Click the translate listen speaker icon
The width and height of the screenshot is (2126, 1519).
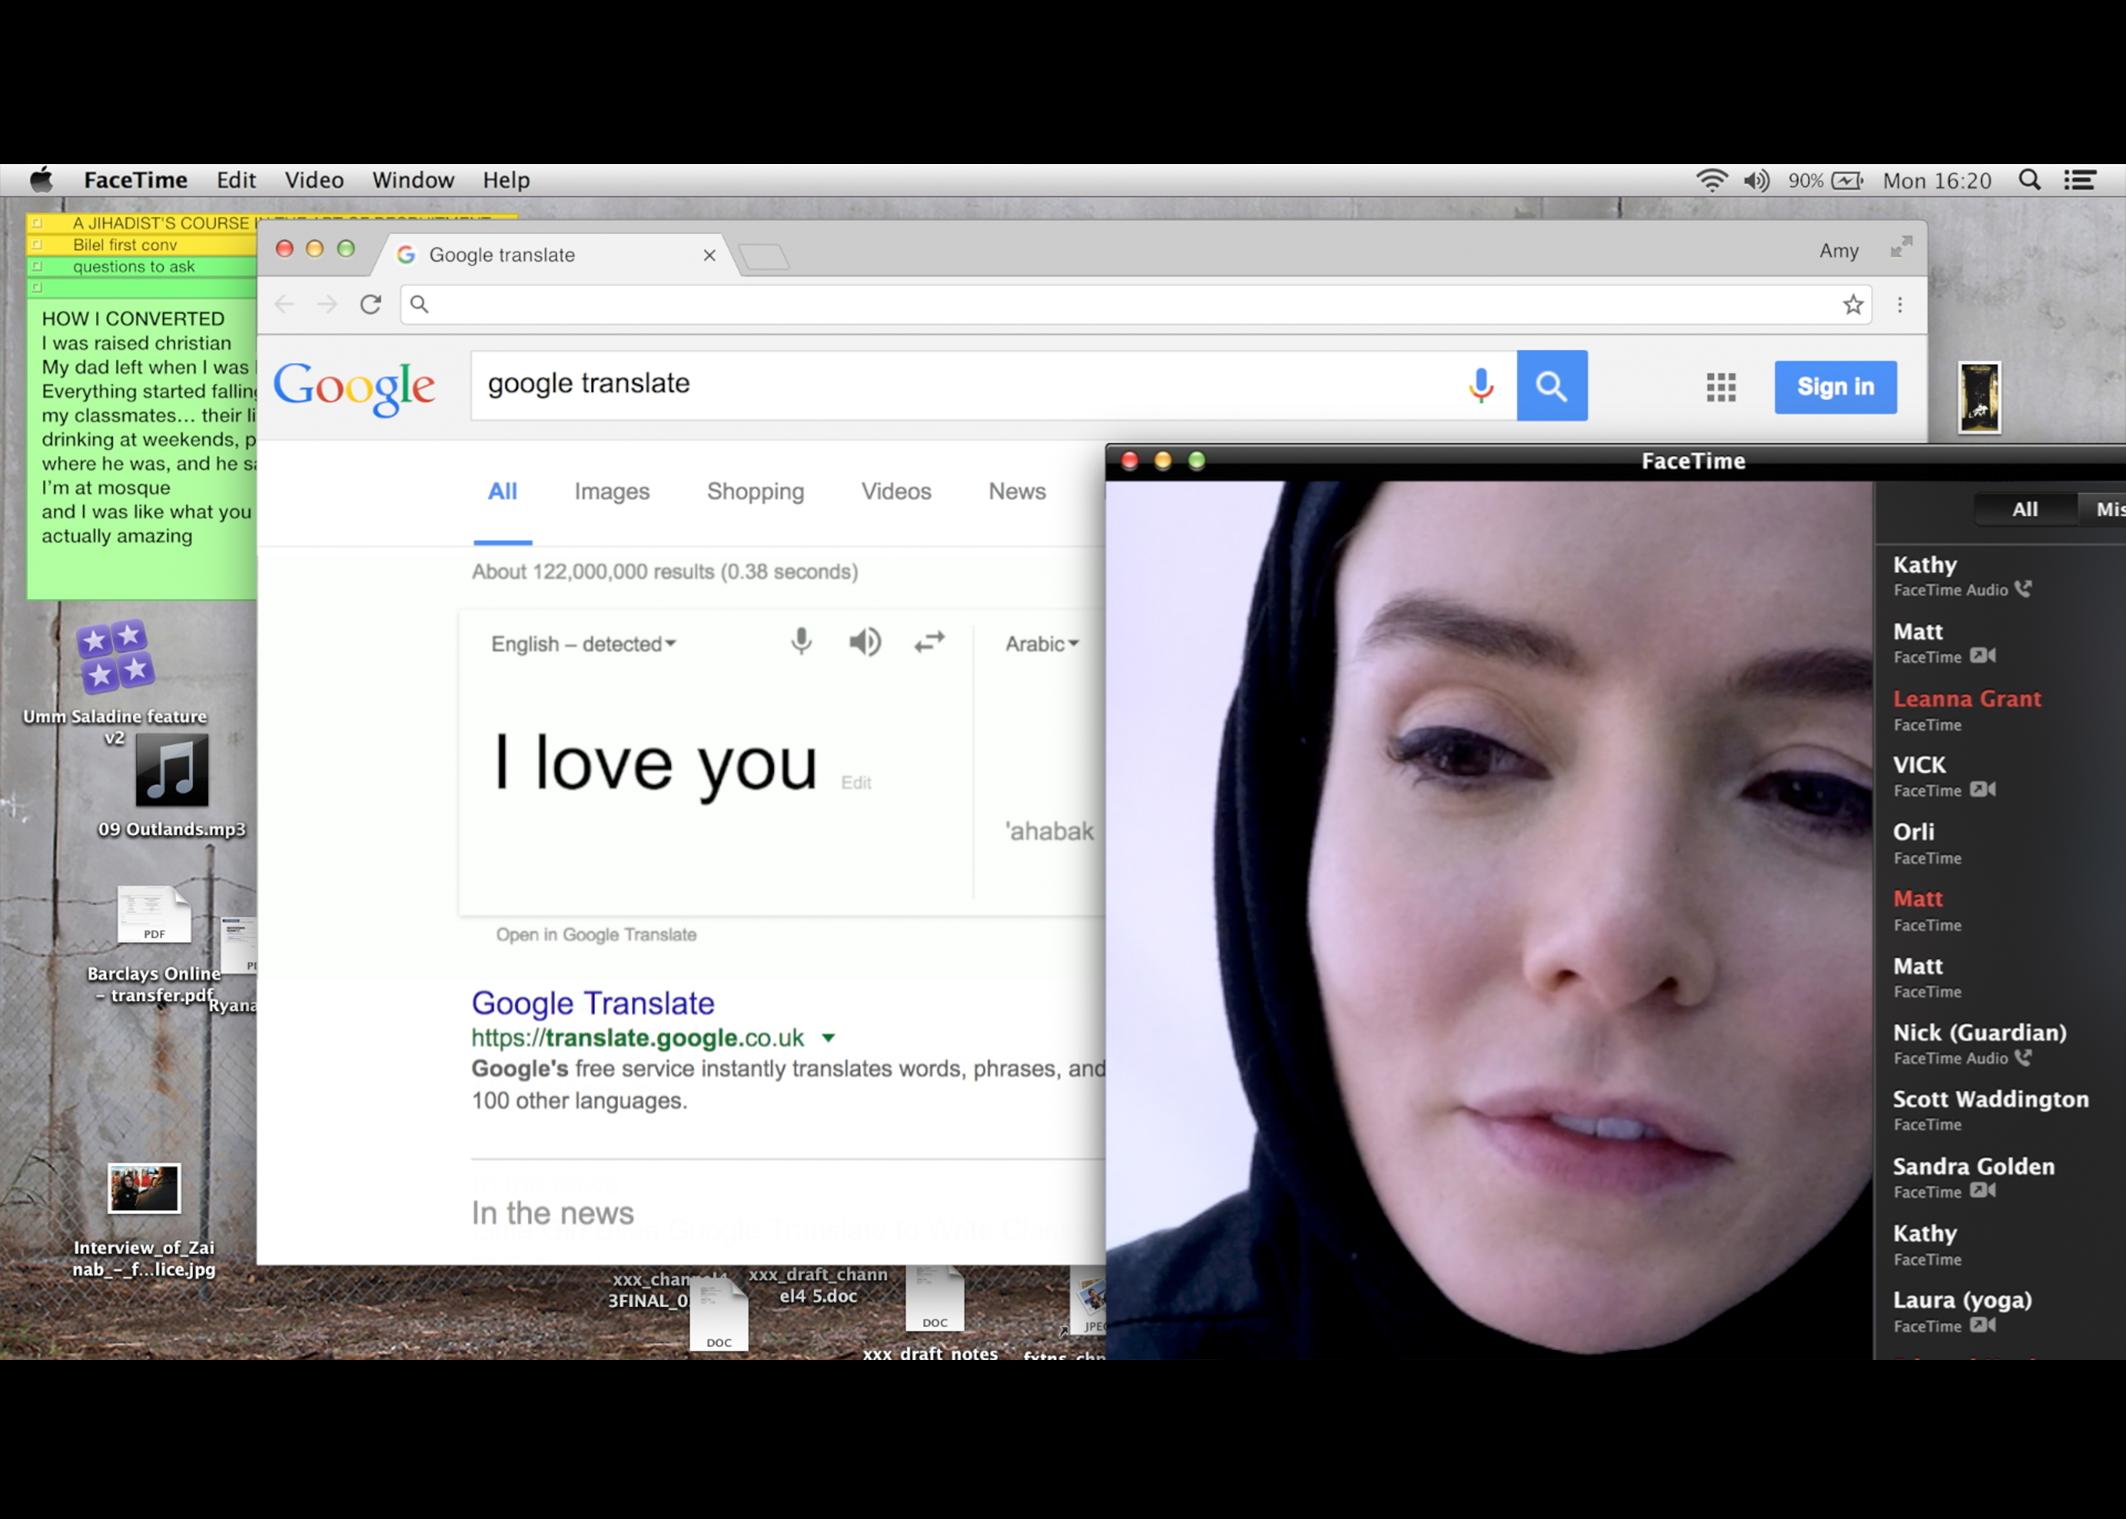click(865, 642)
